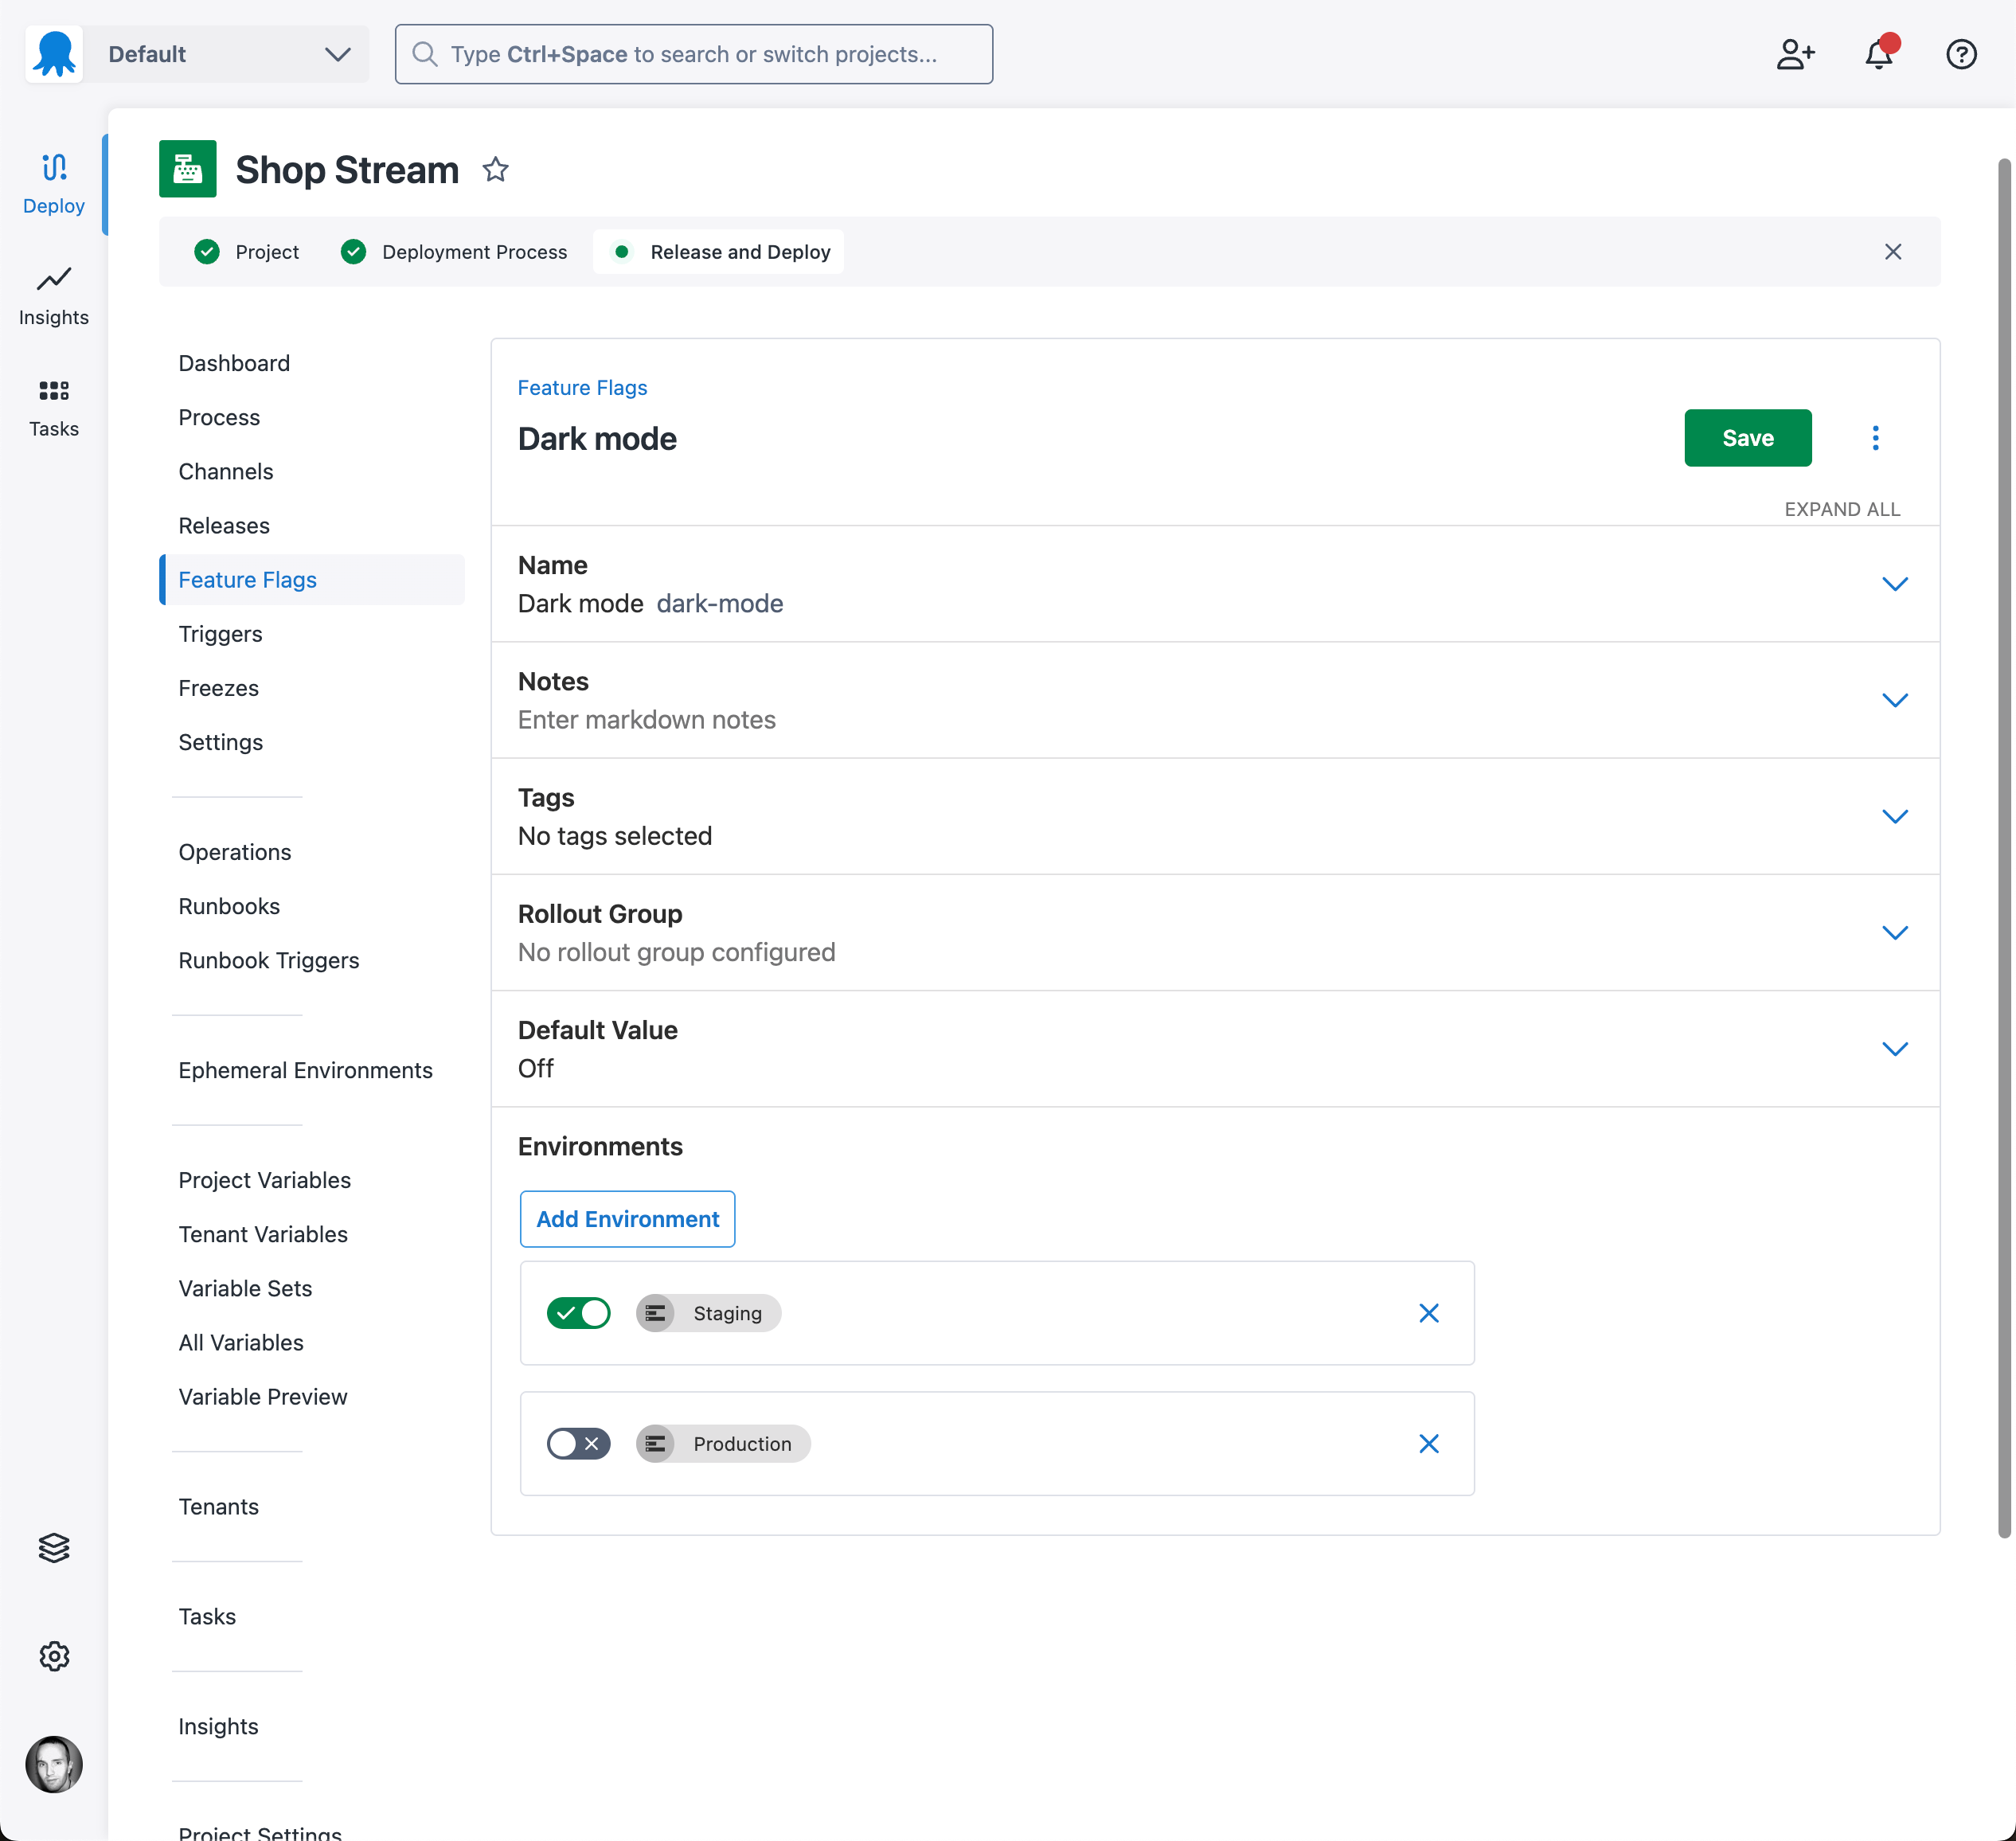
Task: Turn on the Production toggle
Action: (x=578, y=1444)
